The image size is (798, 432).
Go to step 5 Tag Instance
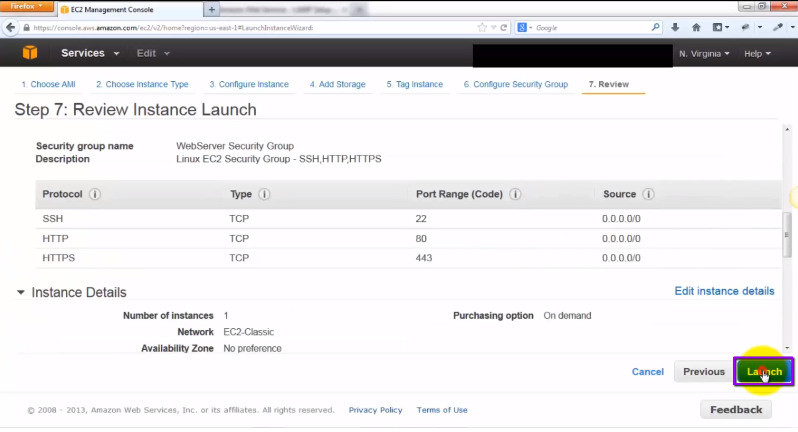414,84
